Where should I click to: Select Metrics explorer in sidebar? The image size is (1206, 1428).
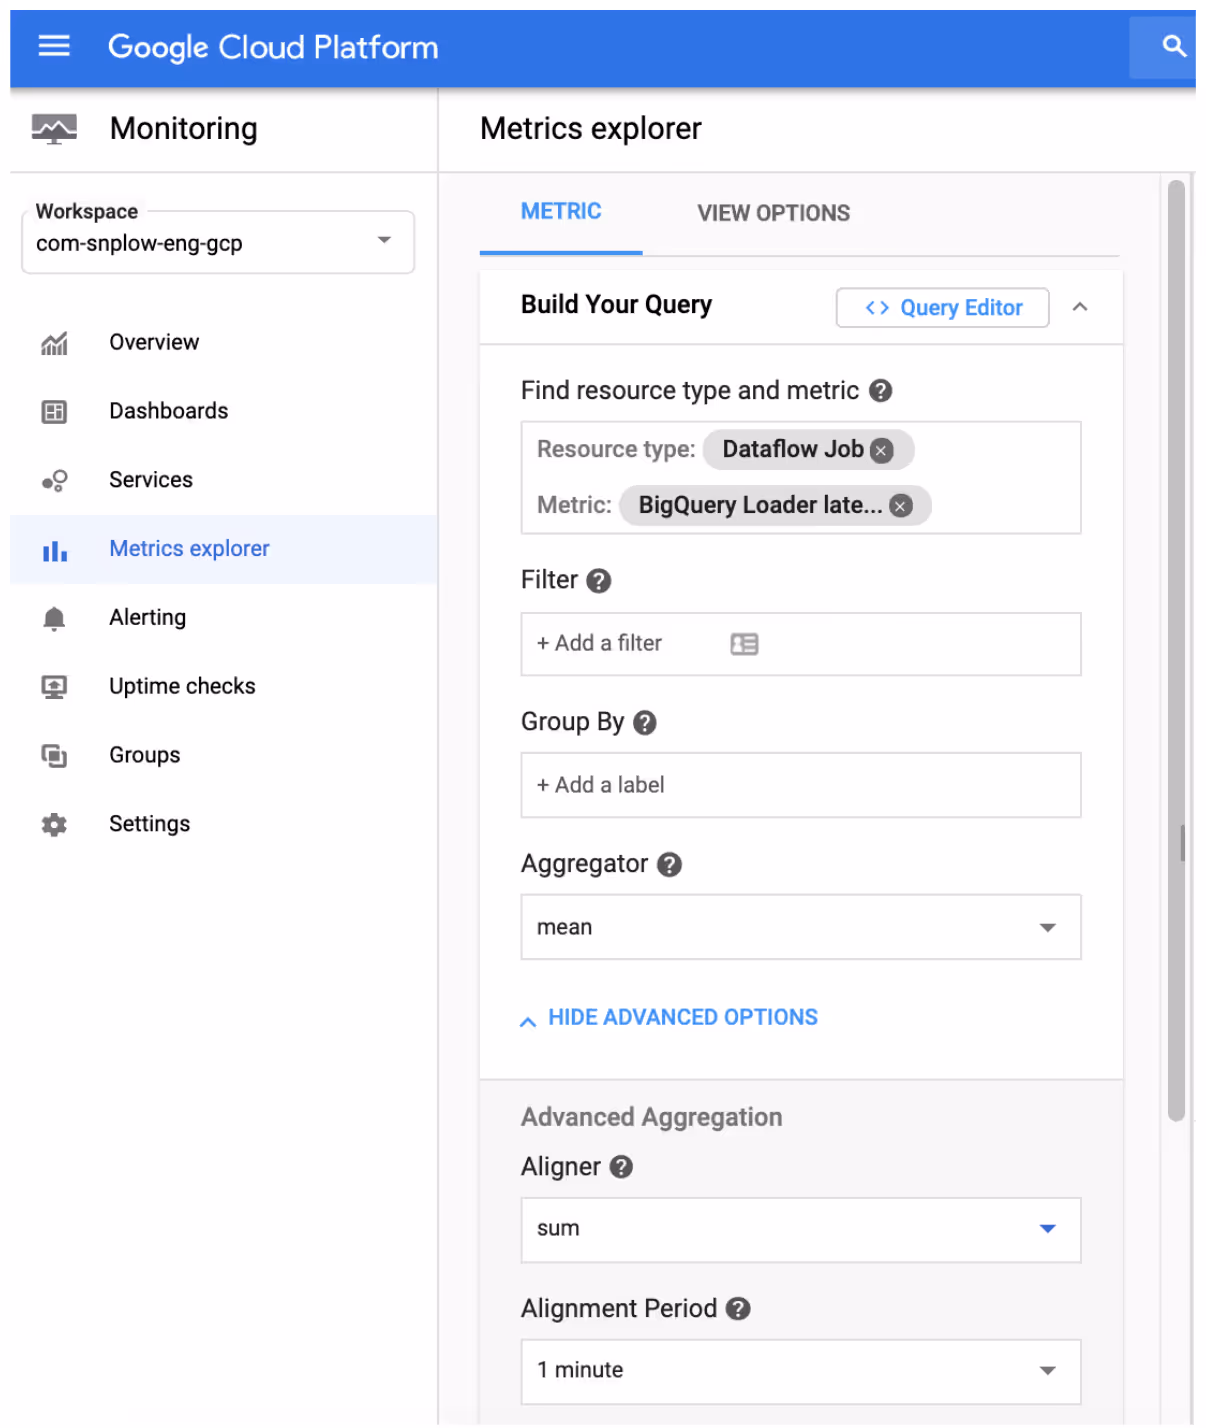[223, 550]
